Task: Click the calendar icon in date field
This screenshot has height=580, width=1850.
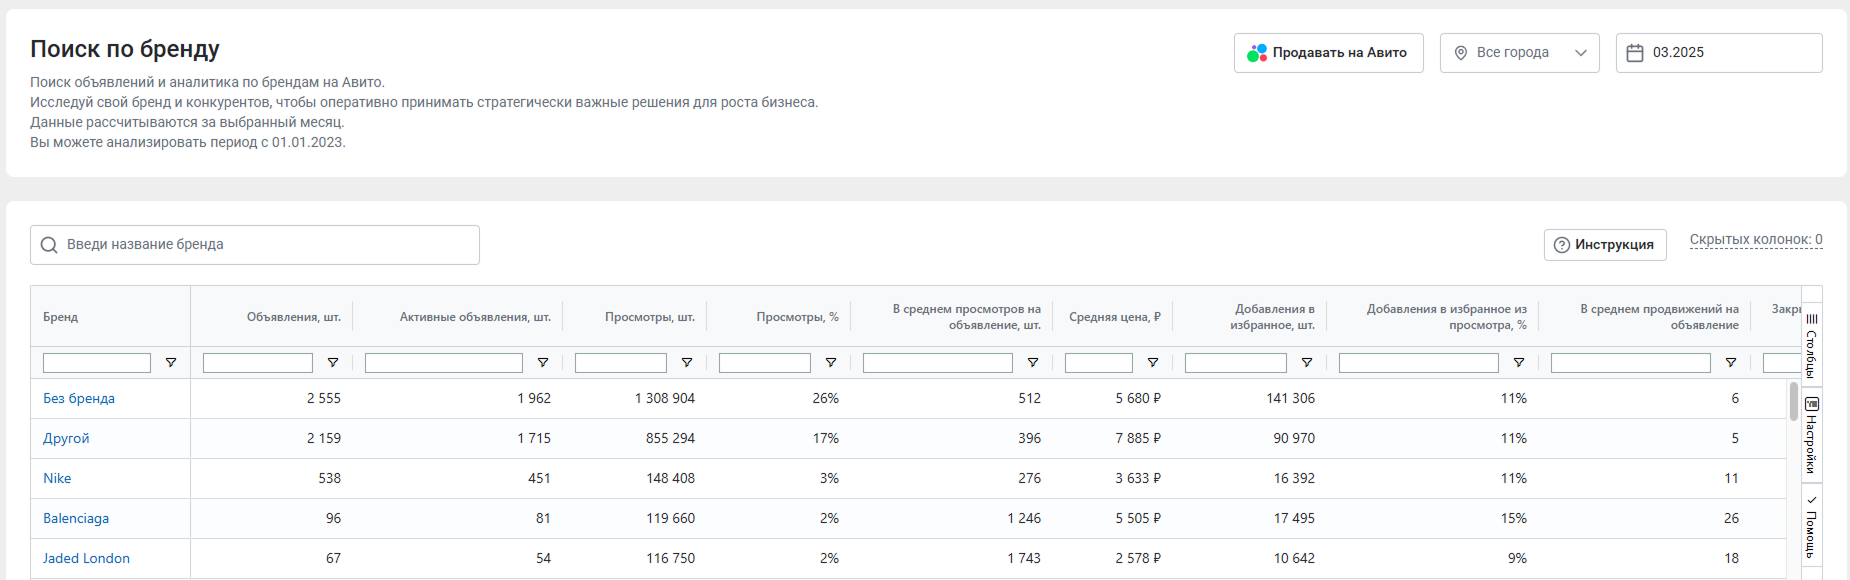Action: (1635, 53)
